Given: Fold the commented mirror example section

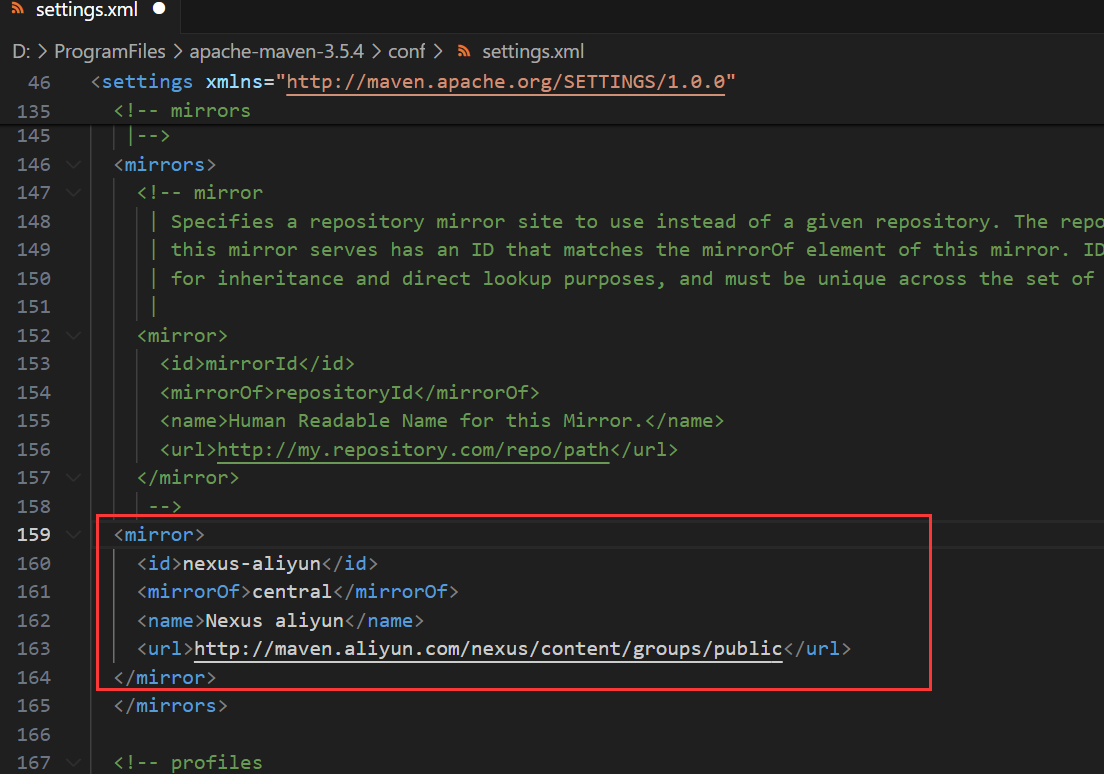Looking at the screenshot, I should point(73,192).
